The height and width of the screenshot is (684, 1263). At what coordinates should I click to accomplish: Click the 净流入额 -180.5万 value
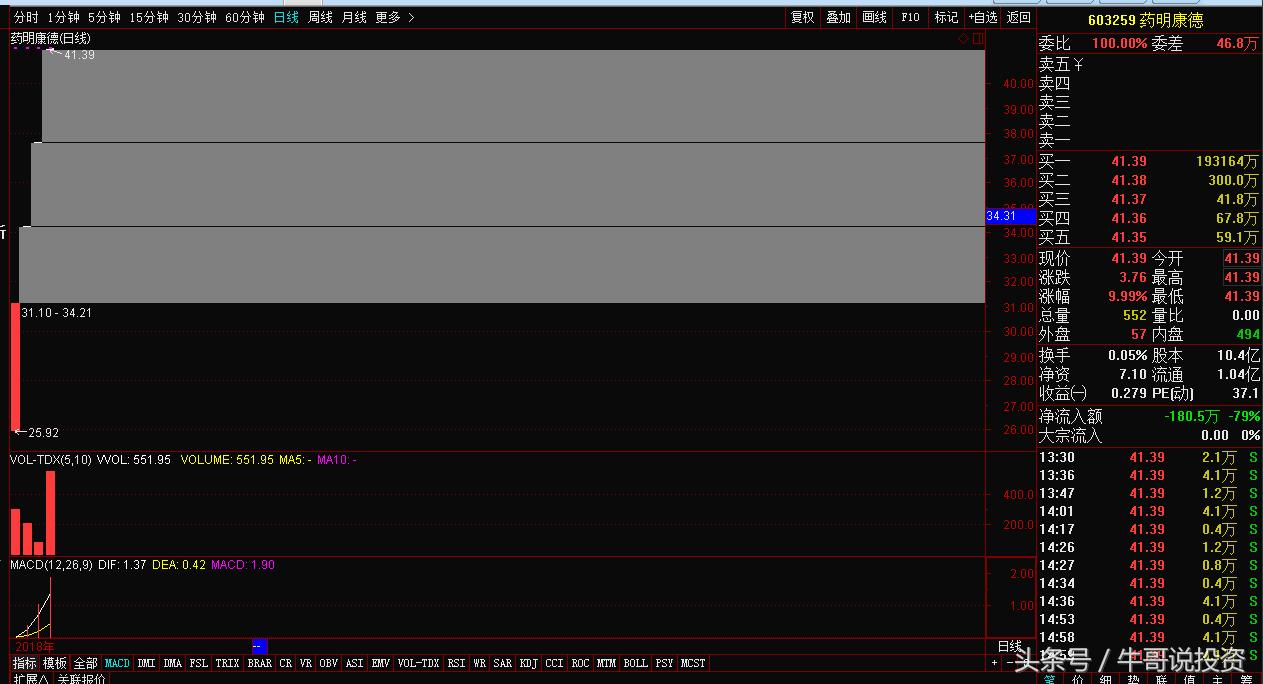(x=1191, y=416)
